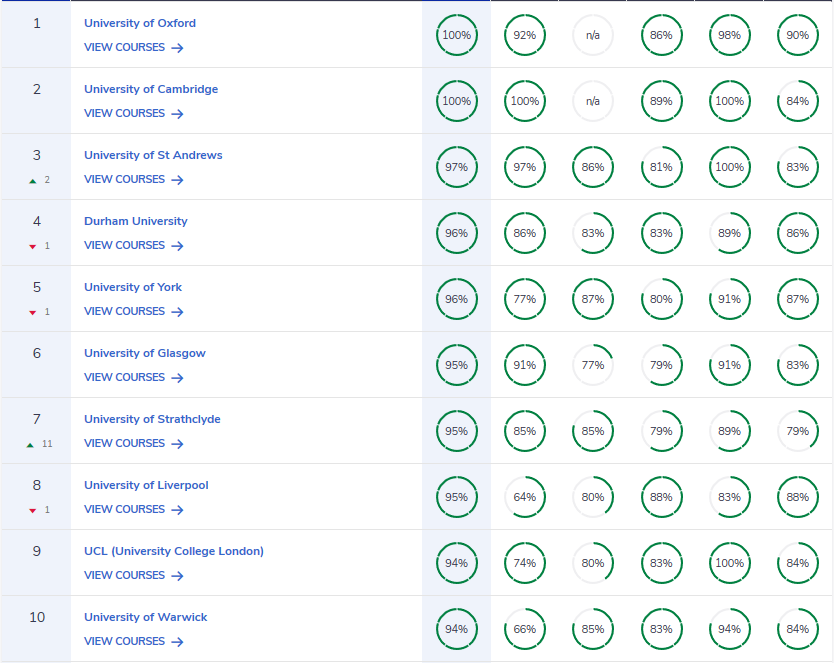Select View Courses under University of Glasgow
The height and width of the screenshot is (663, 834).
click(124, 378)
